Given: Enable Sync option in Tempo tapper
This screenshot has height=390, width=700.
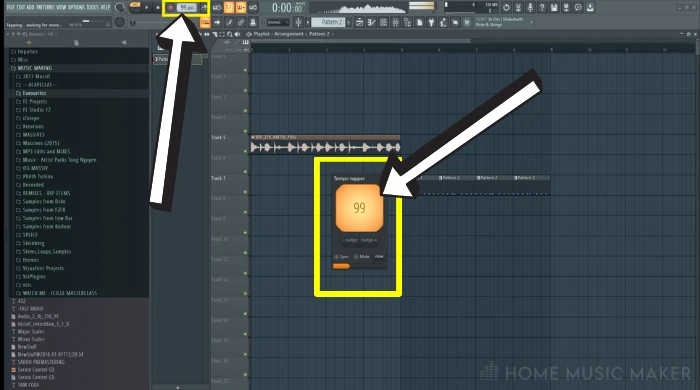Looking at the screenshot, I should click(342, 257).
